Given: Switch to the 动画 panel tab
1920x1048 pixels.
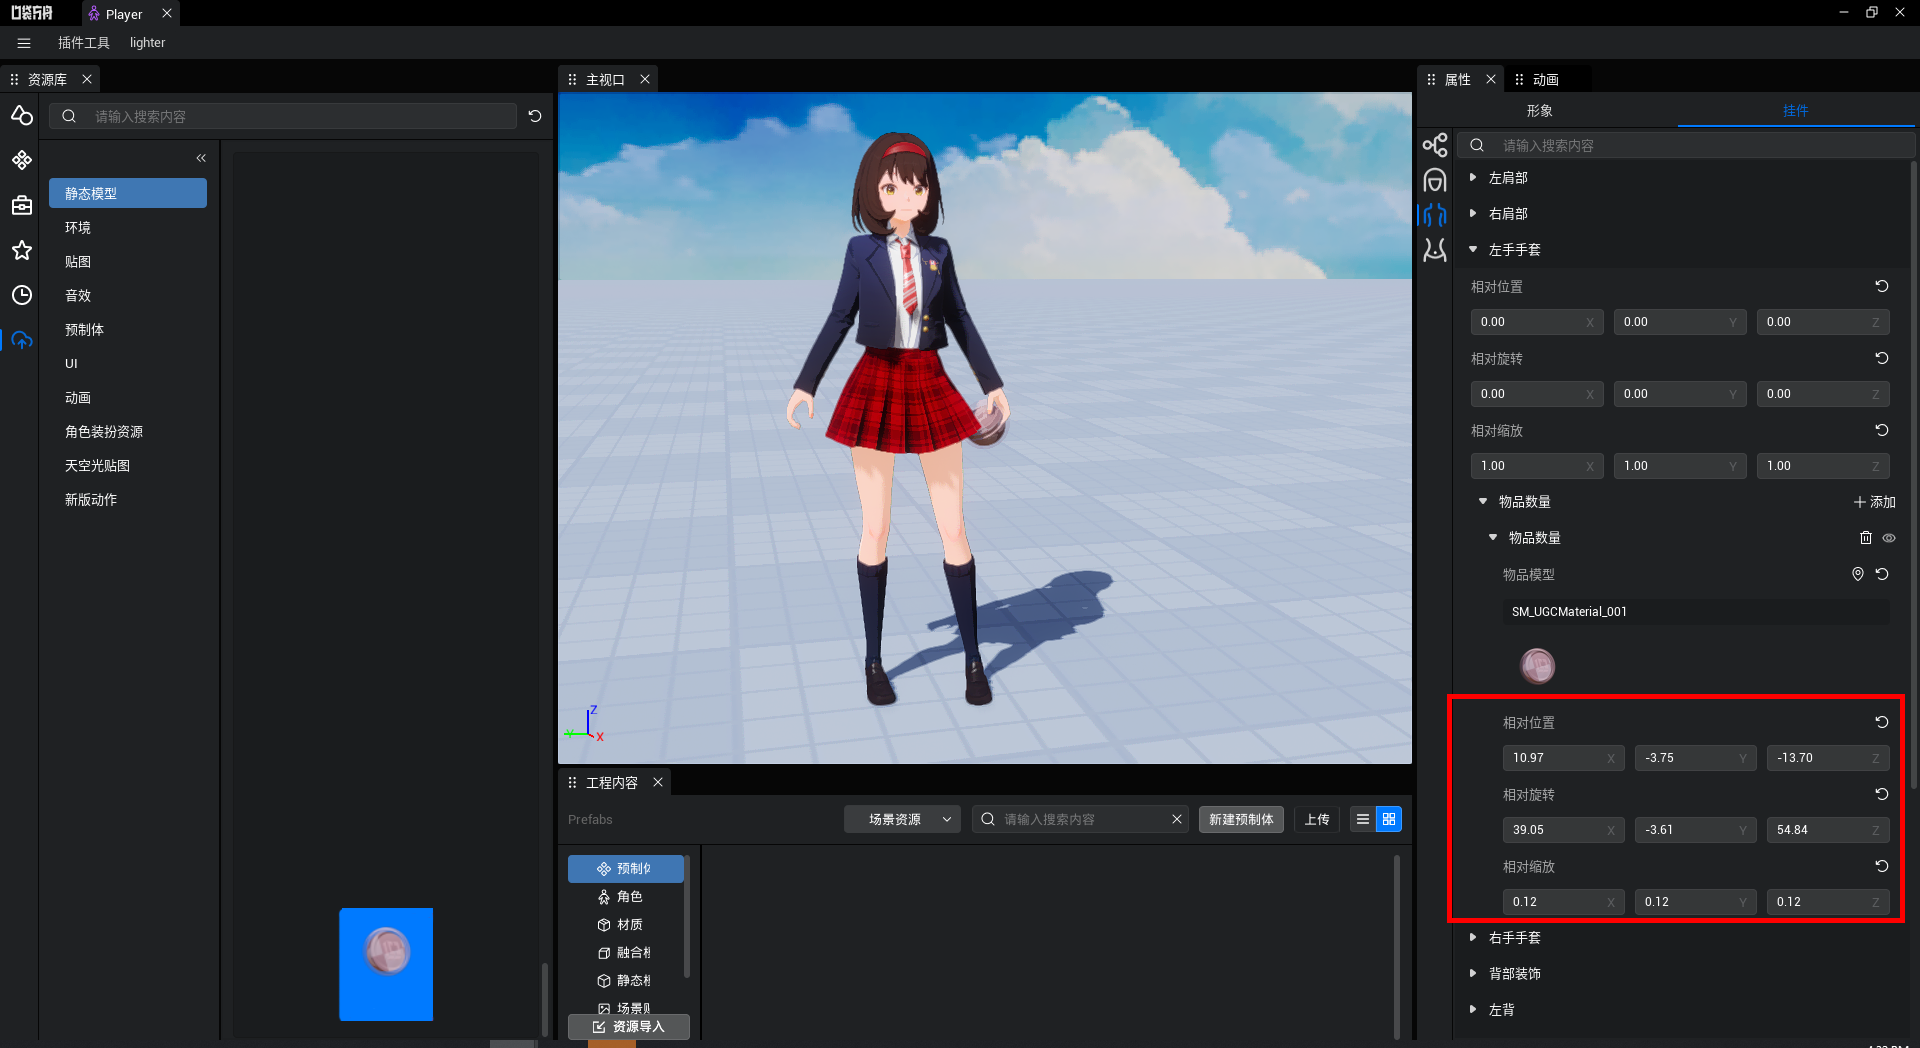Looking at the screenshot, I should pos(1546,79).
